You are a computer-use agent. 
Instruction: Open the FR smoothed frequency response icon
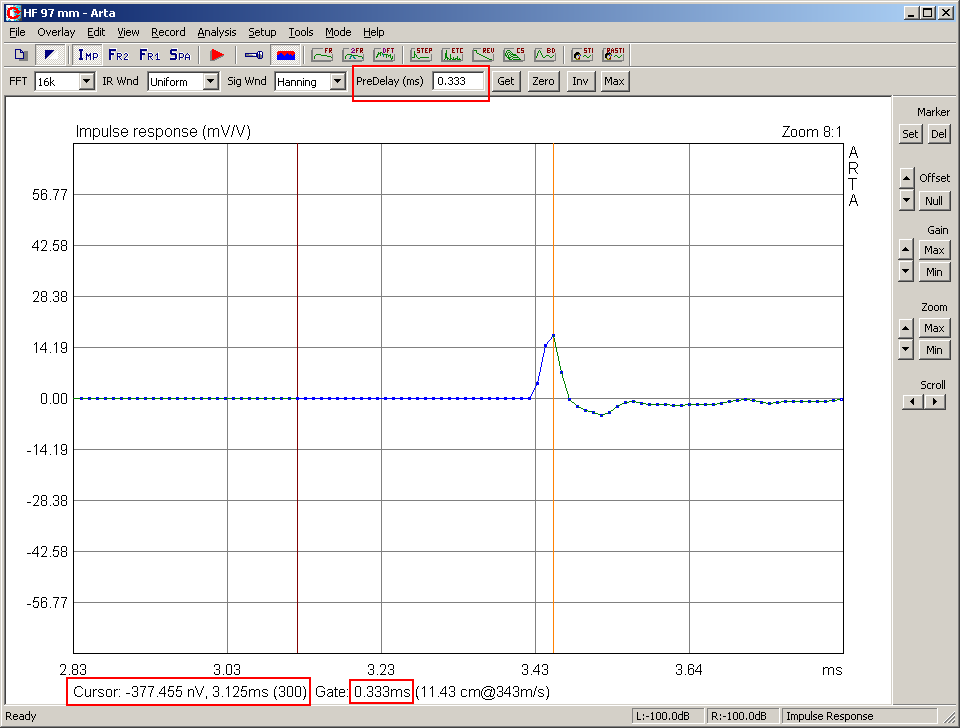[x=322, y=55]
